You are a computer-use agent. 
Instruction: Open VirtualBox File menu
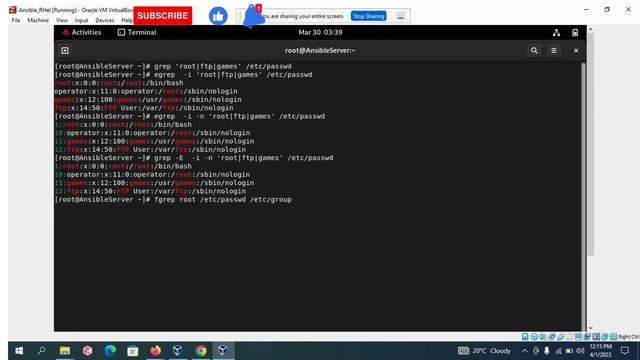point(16,20)
